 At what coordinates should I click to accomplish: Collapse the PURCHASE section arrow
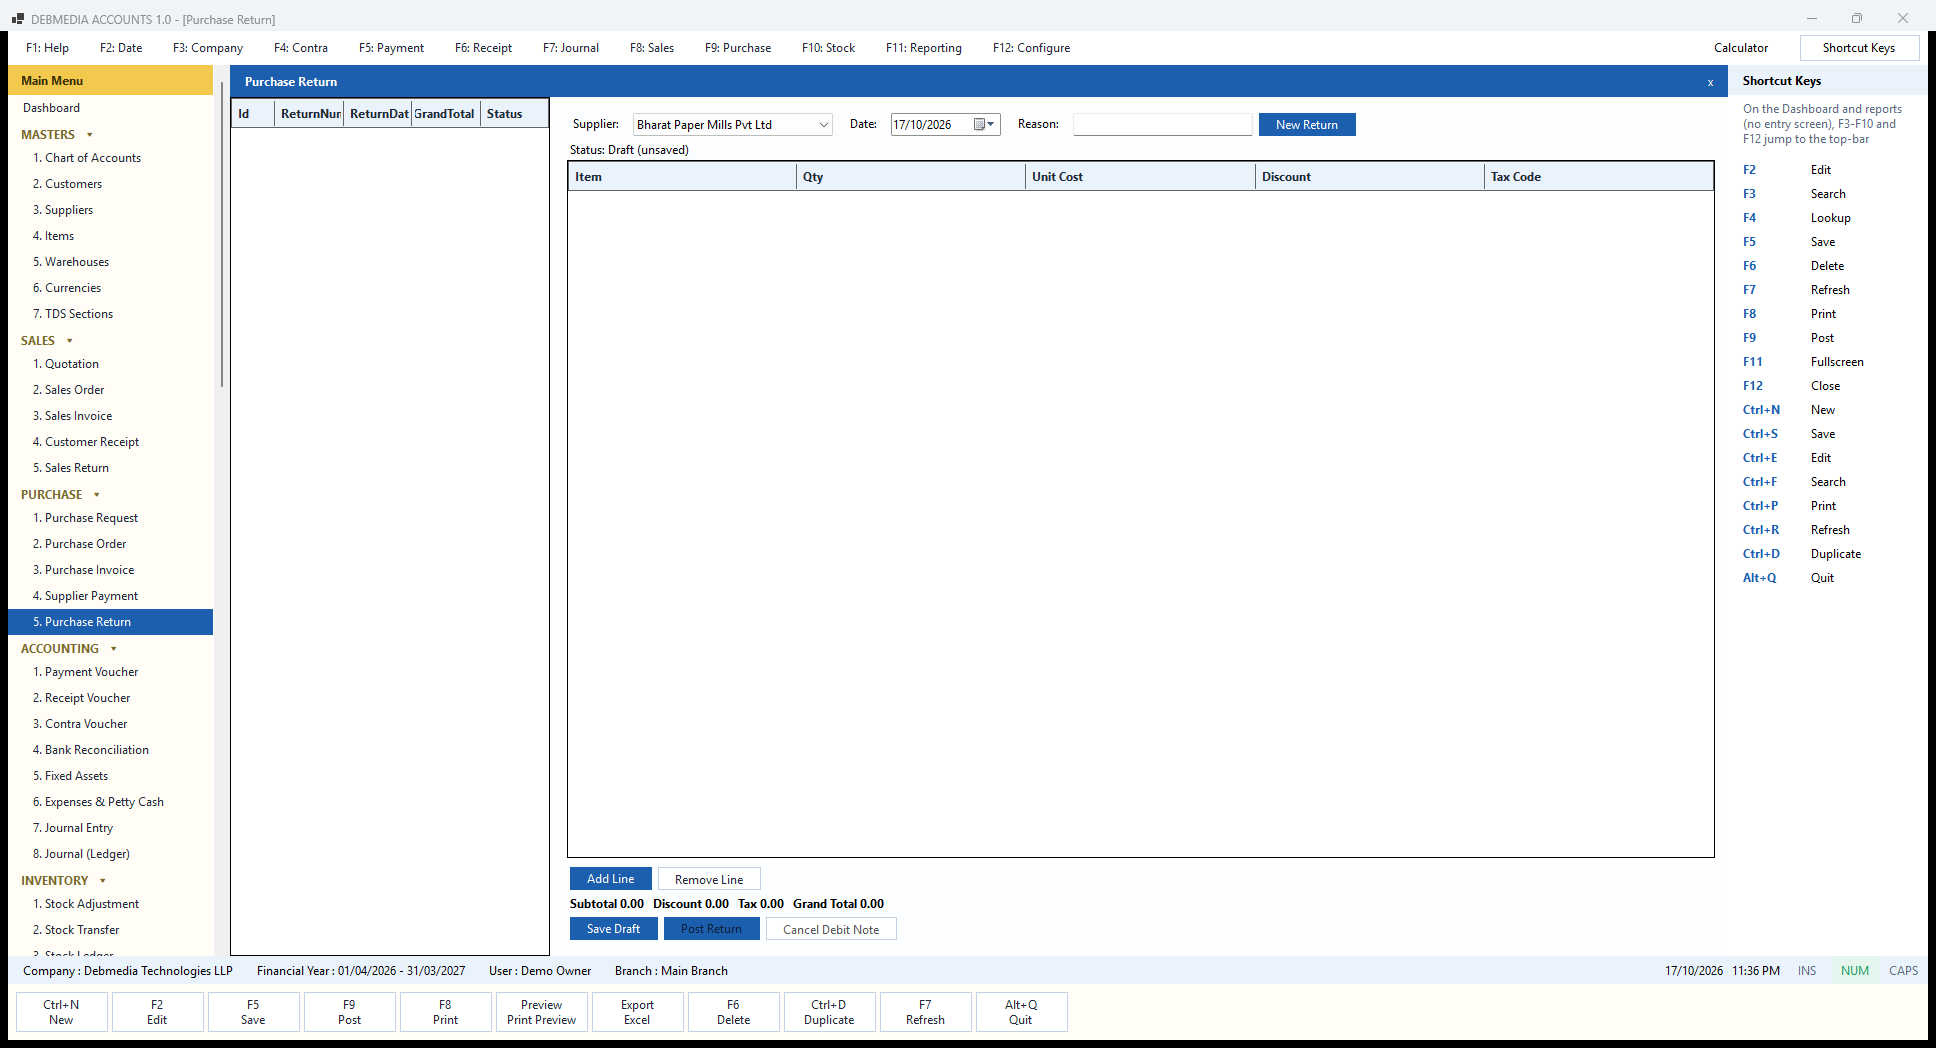point(97,495)
